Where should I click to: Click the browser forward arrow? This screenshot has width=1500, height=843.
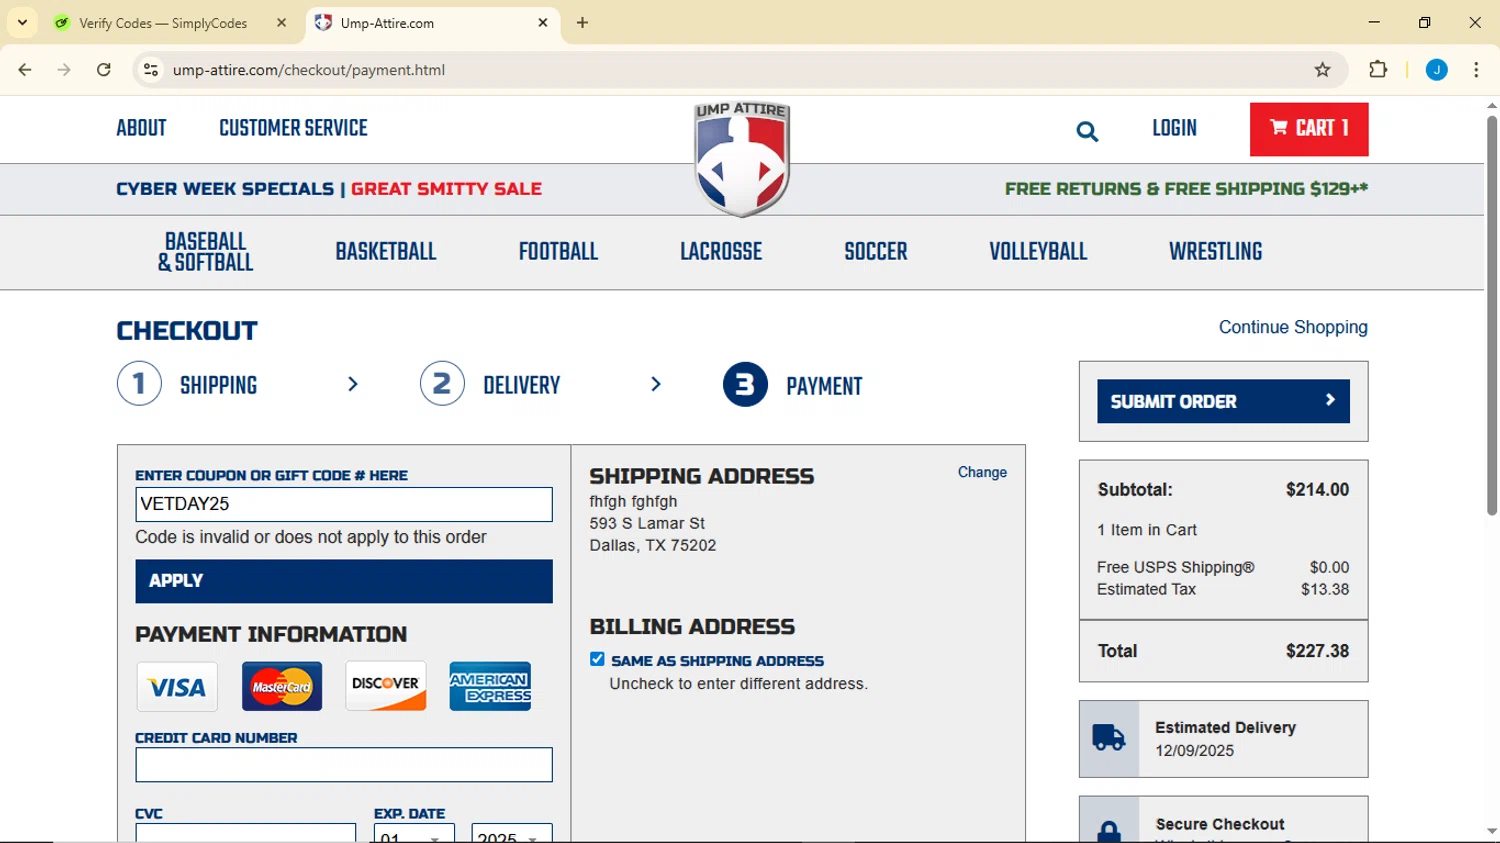[64, 70]
